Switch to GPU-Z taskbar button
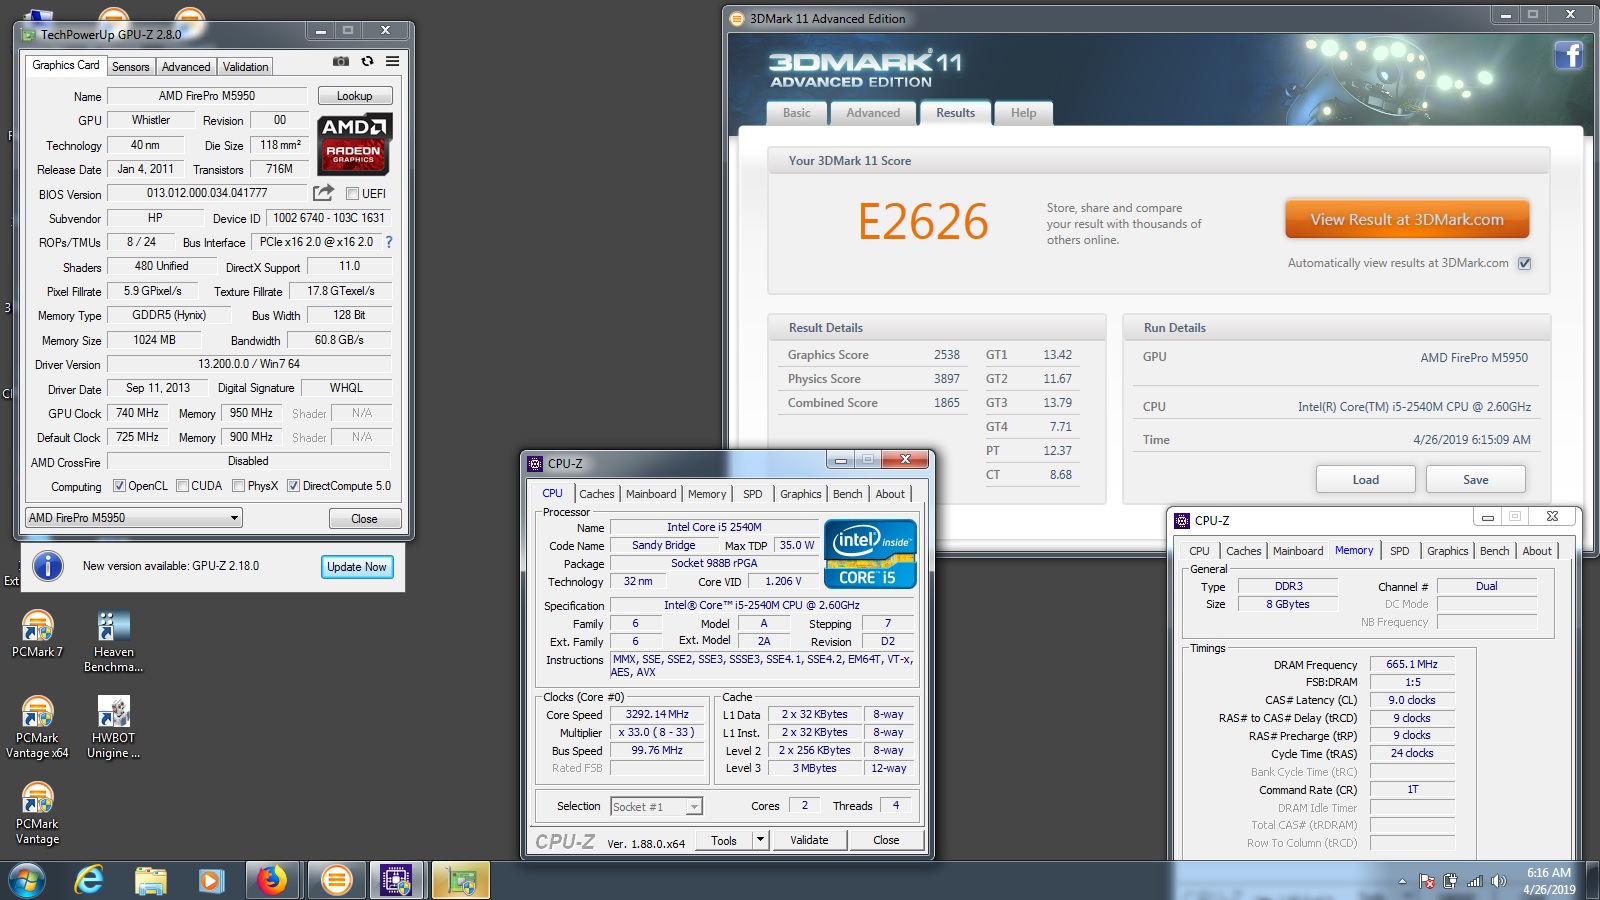 click(460, 880)
